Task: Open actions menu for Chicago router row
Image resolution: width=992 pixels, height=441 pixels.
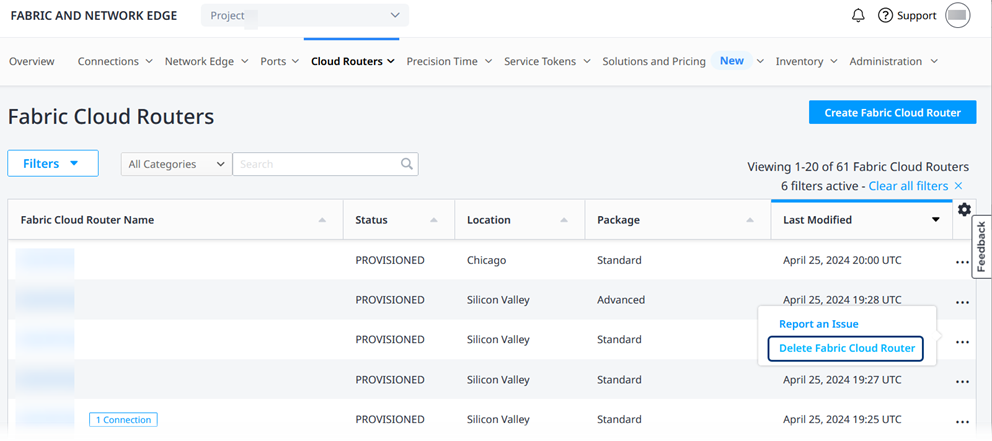Action: click(962, 261)
